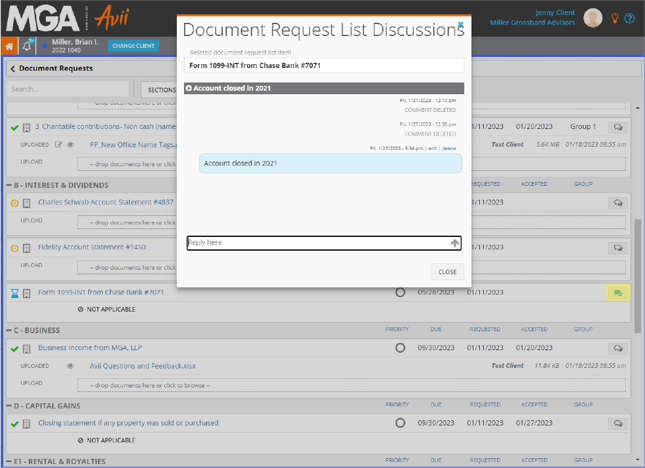Toggle priority circle for Form 1099-INT row

tap(400, 292)
